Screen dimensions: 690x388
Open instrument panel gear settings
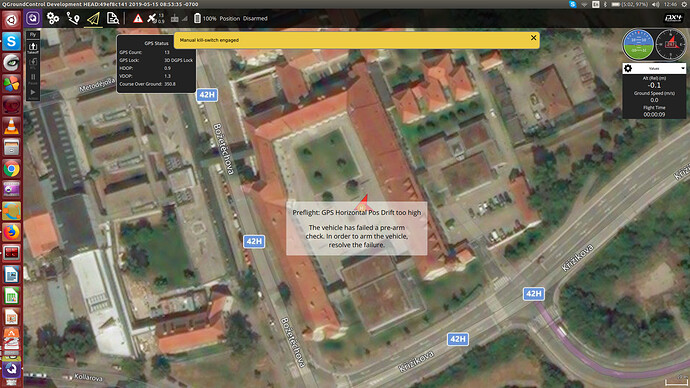click(x=628, y=68)
